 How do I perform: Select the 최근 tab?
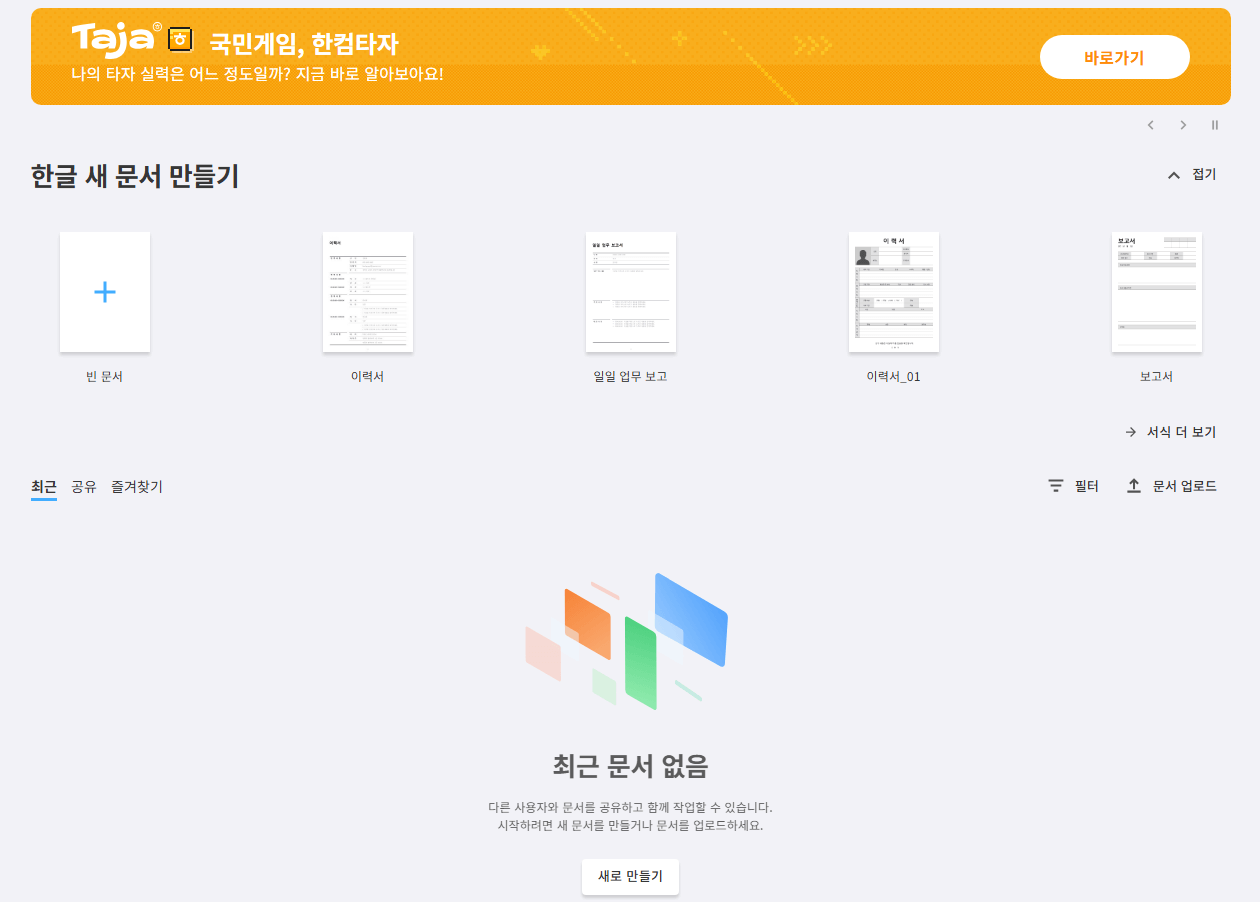pyautogui.click(x=44, y=485)
